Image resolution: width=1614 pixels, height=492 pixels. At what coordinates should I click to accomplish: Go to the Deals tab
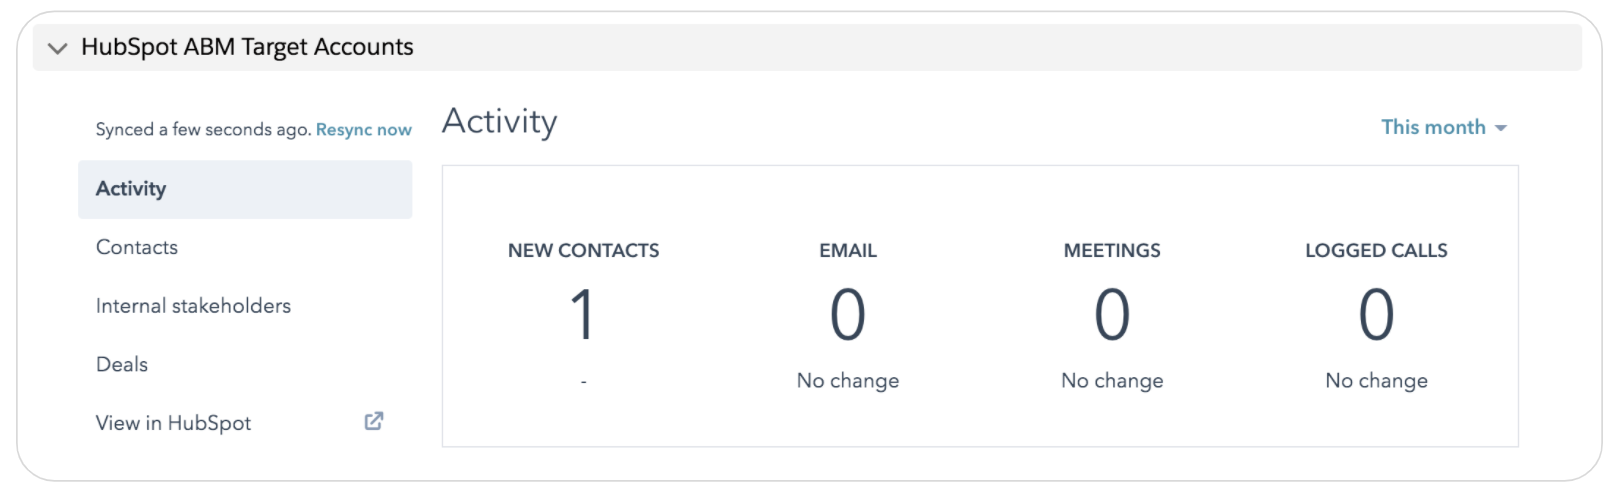(x=122, y=365)
